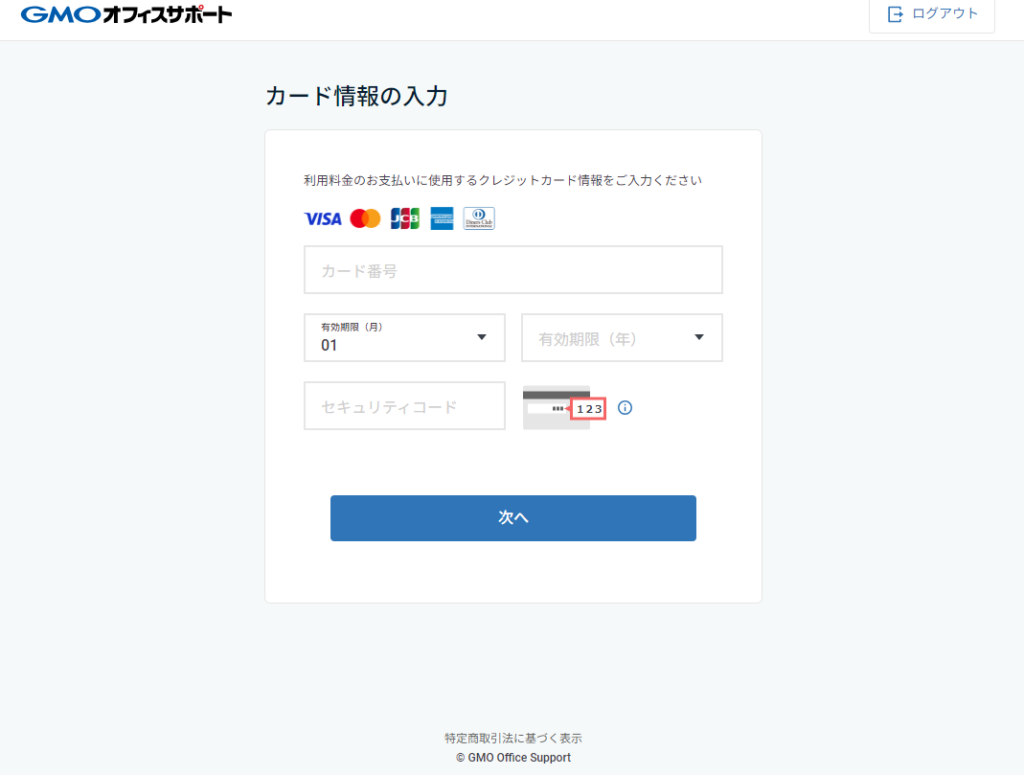
Task: Click the arrow on the year dropdown
Action: [x=699, y=338]
